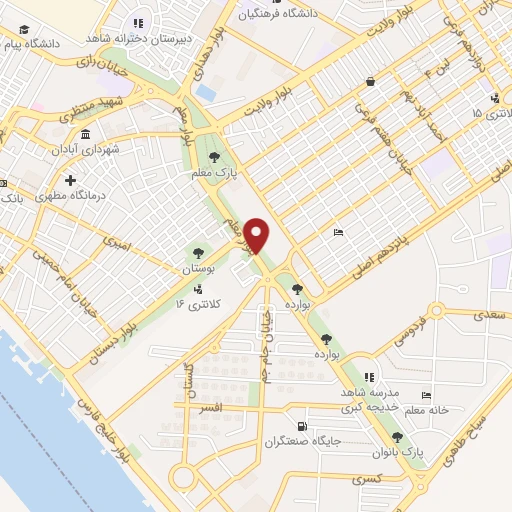Image resolution: width=512 pixels, height=512 pixels.
Task: Click the red location pin marker
Action: coord(256,236)
